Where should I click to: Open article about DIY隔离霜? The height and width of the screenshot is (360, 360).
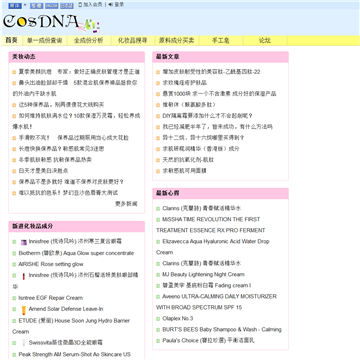(207, 116)
